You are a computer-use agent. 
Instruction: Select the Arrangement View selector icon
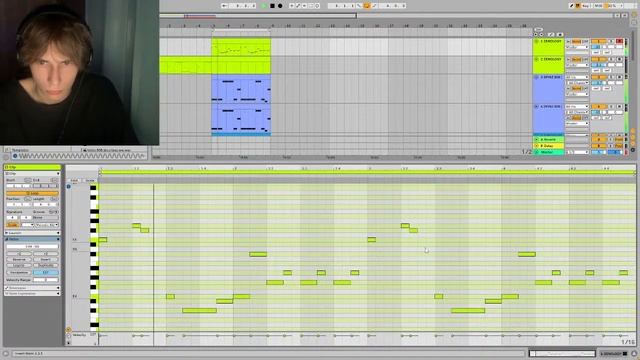click(634, 15)
